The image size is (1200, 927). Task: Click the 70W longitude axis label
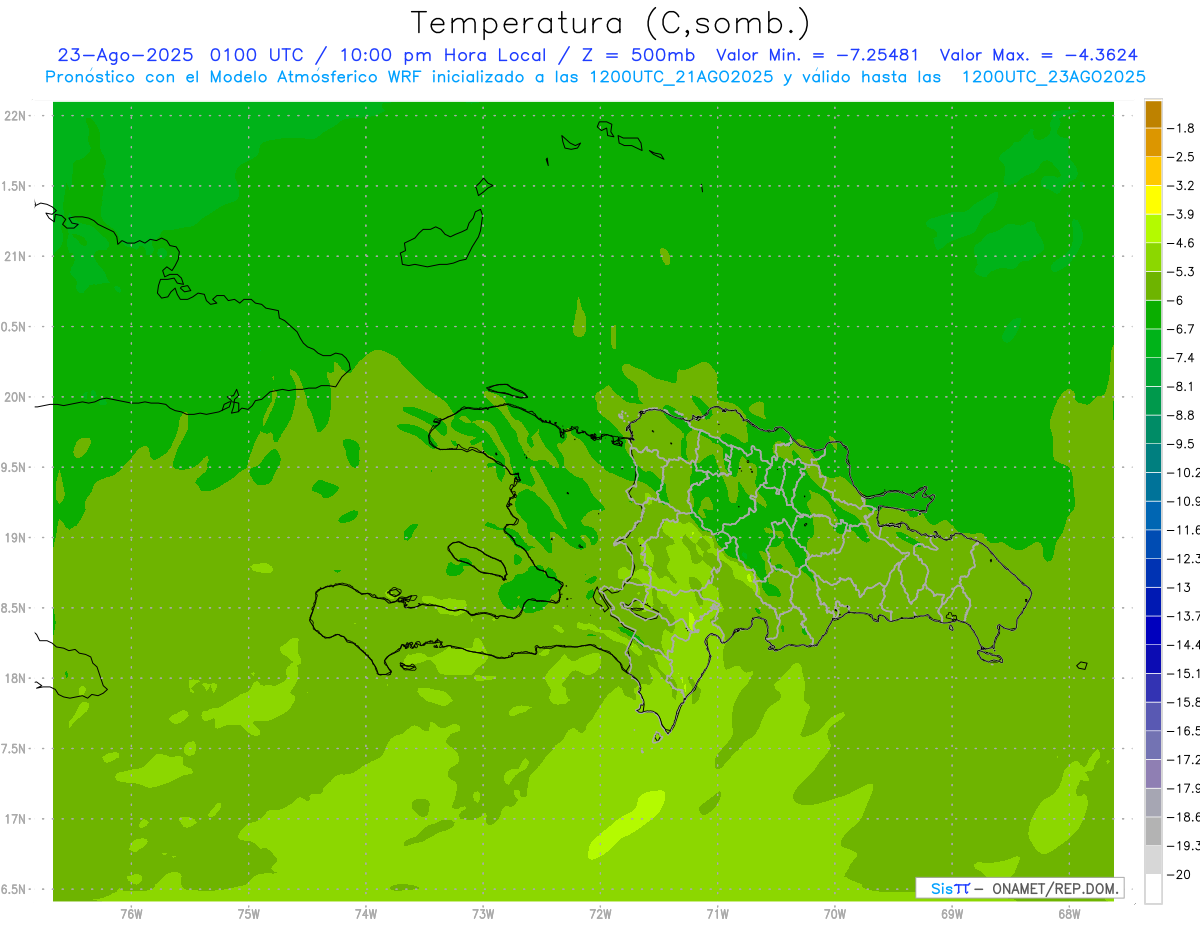pos(835,913)
